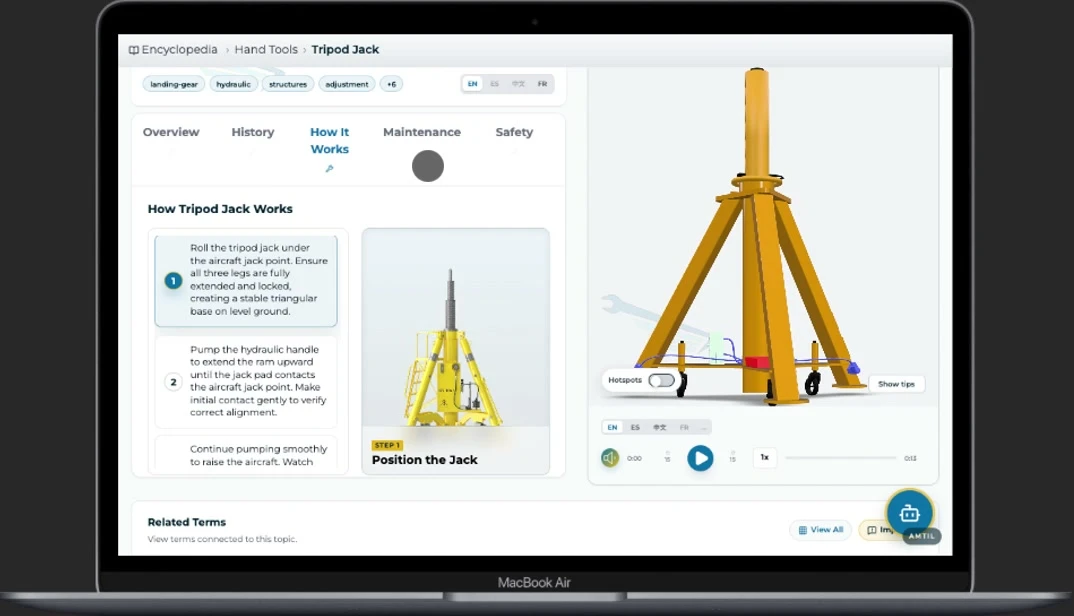The height and width of the screenshot is (616, 1074).
Task: Set audio language to ES
Action: click(x=635, y=427)
